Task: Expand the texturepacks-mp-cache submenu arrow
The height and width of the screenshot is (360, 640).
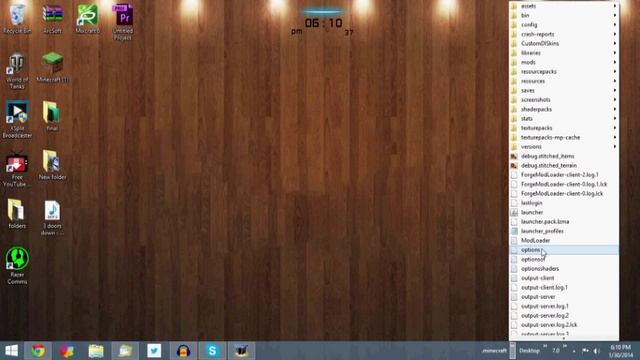Action: coord(615,137)
